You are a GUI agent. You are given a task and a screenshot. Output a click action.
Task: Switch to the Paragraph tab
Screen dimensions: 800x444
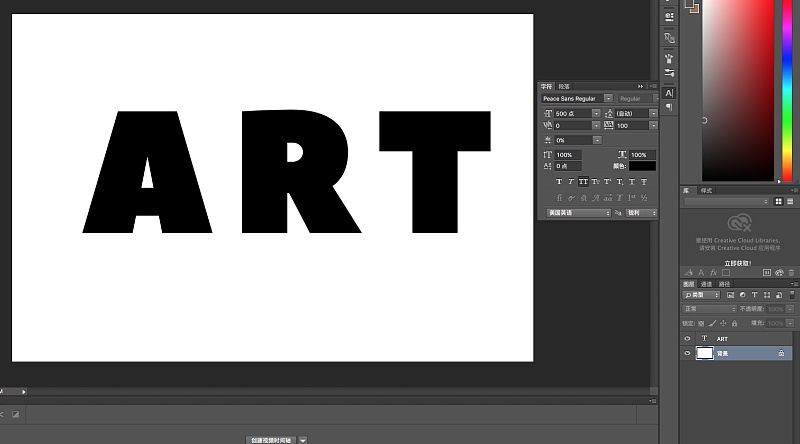click(x=563, y=86)
